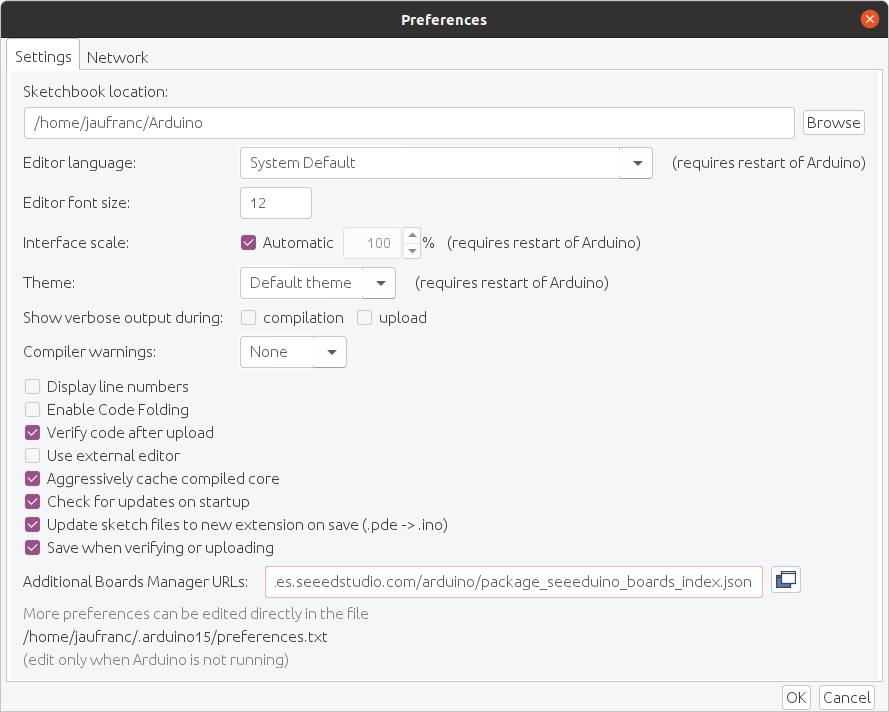Turn on Enable Code Folding
The width and height of the screenshot is (889, 712).
click(x=32, y=409)
